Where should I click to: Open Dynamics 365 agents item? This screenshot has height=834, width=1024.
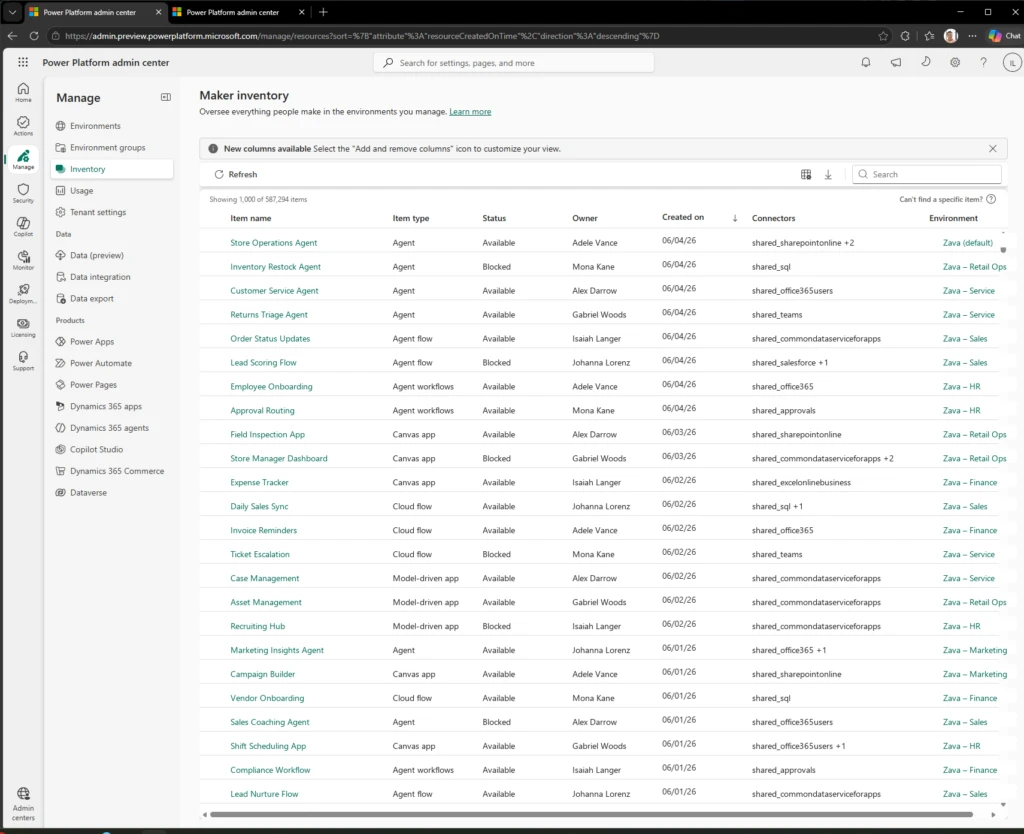(109, 428)
